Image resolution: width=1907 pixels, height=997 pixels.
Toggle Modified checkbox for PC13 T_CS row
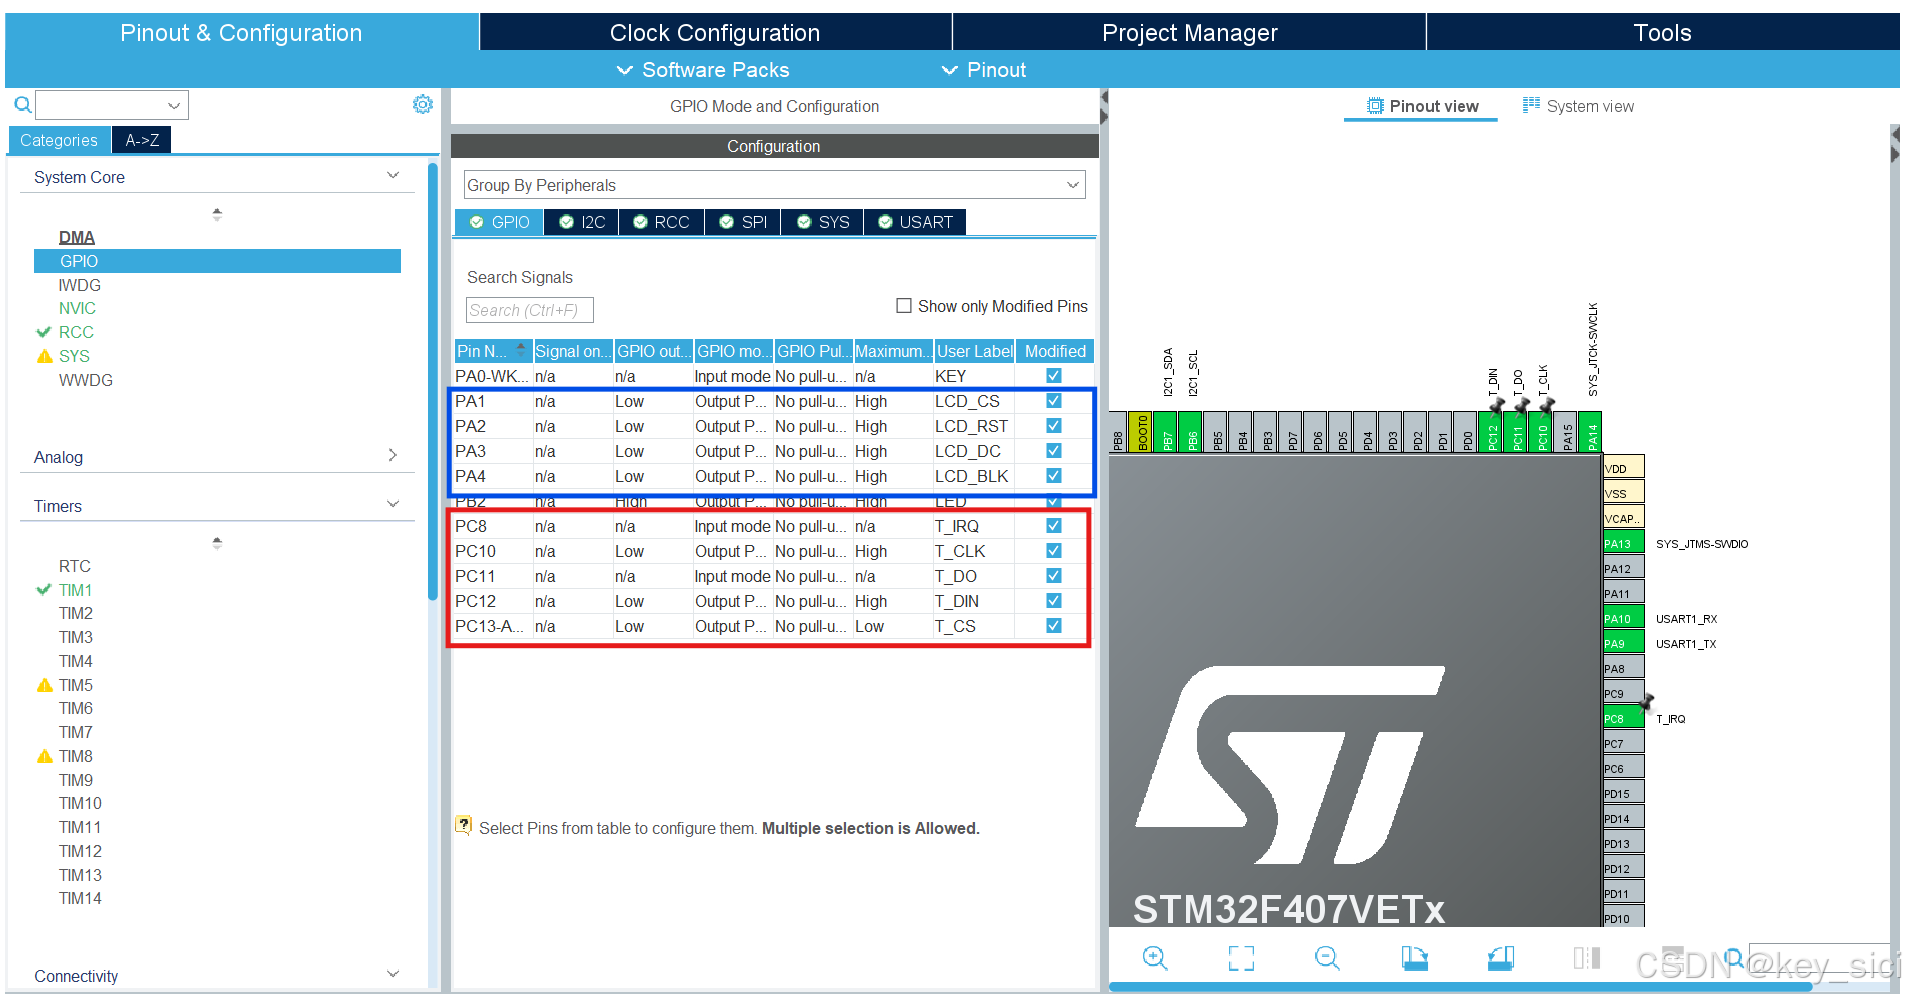click(x=1053, y=625)
